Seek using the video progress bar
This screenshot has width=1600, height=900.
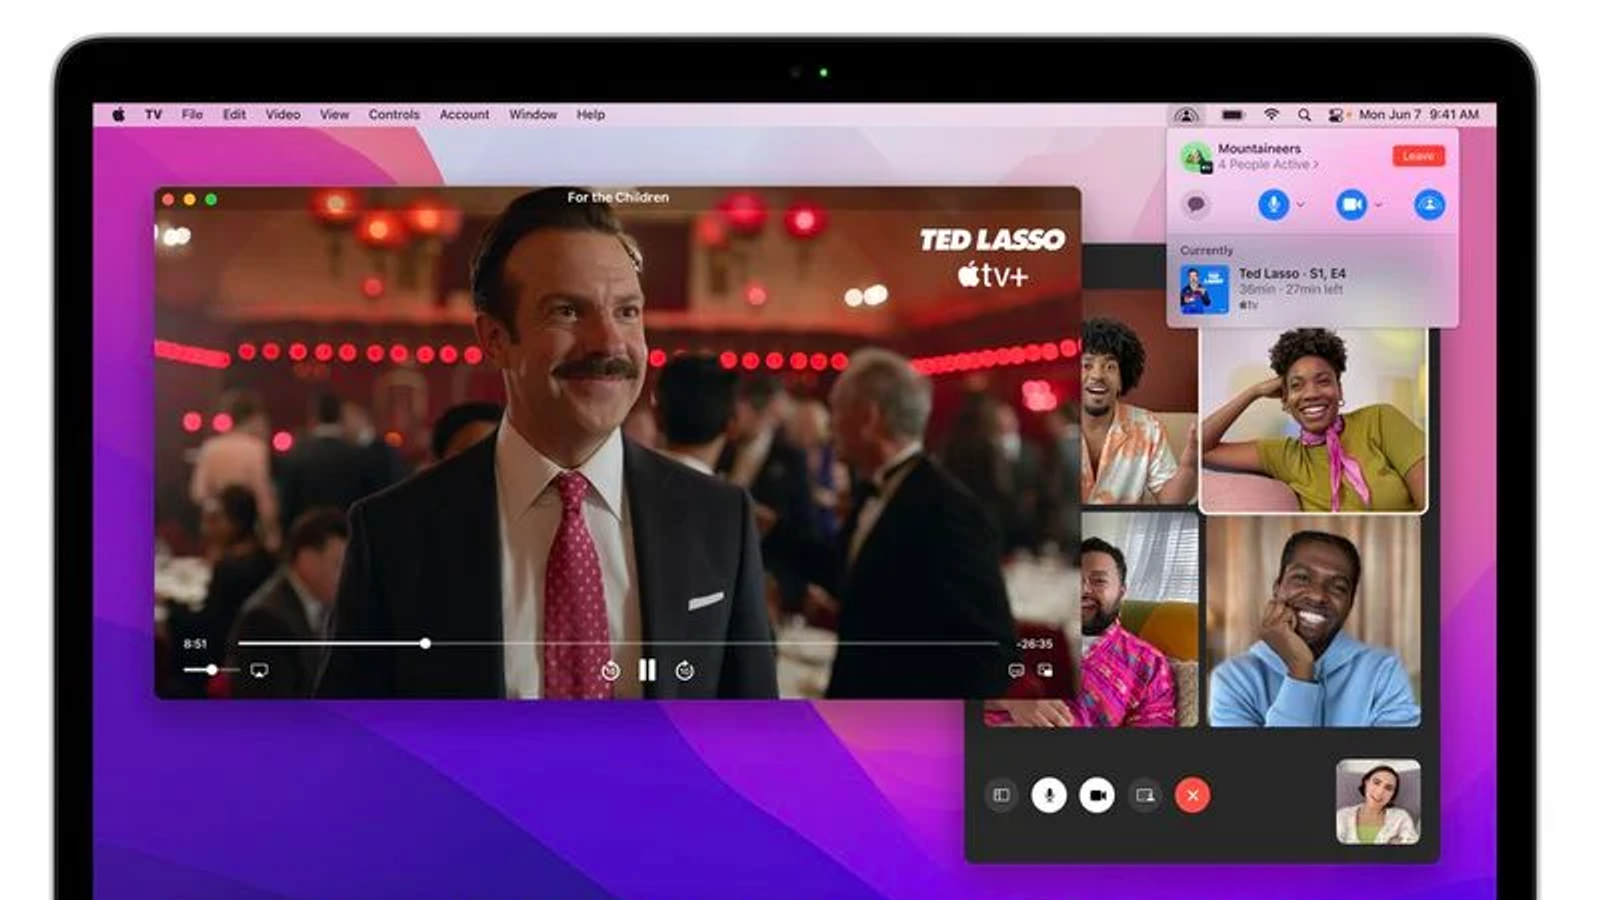click(x=618, y=644)
